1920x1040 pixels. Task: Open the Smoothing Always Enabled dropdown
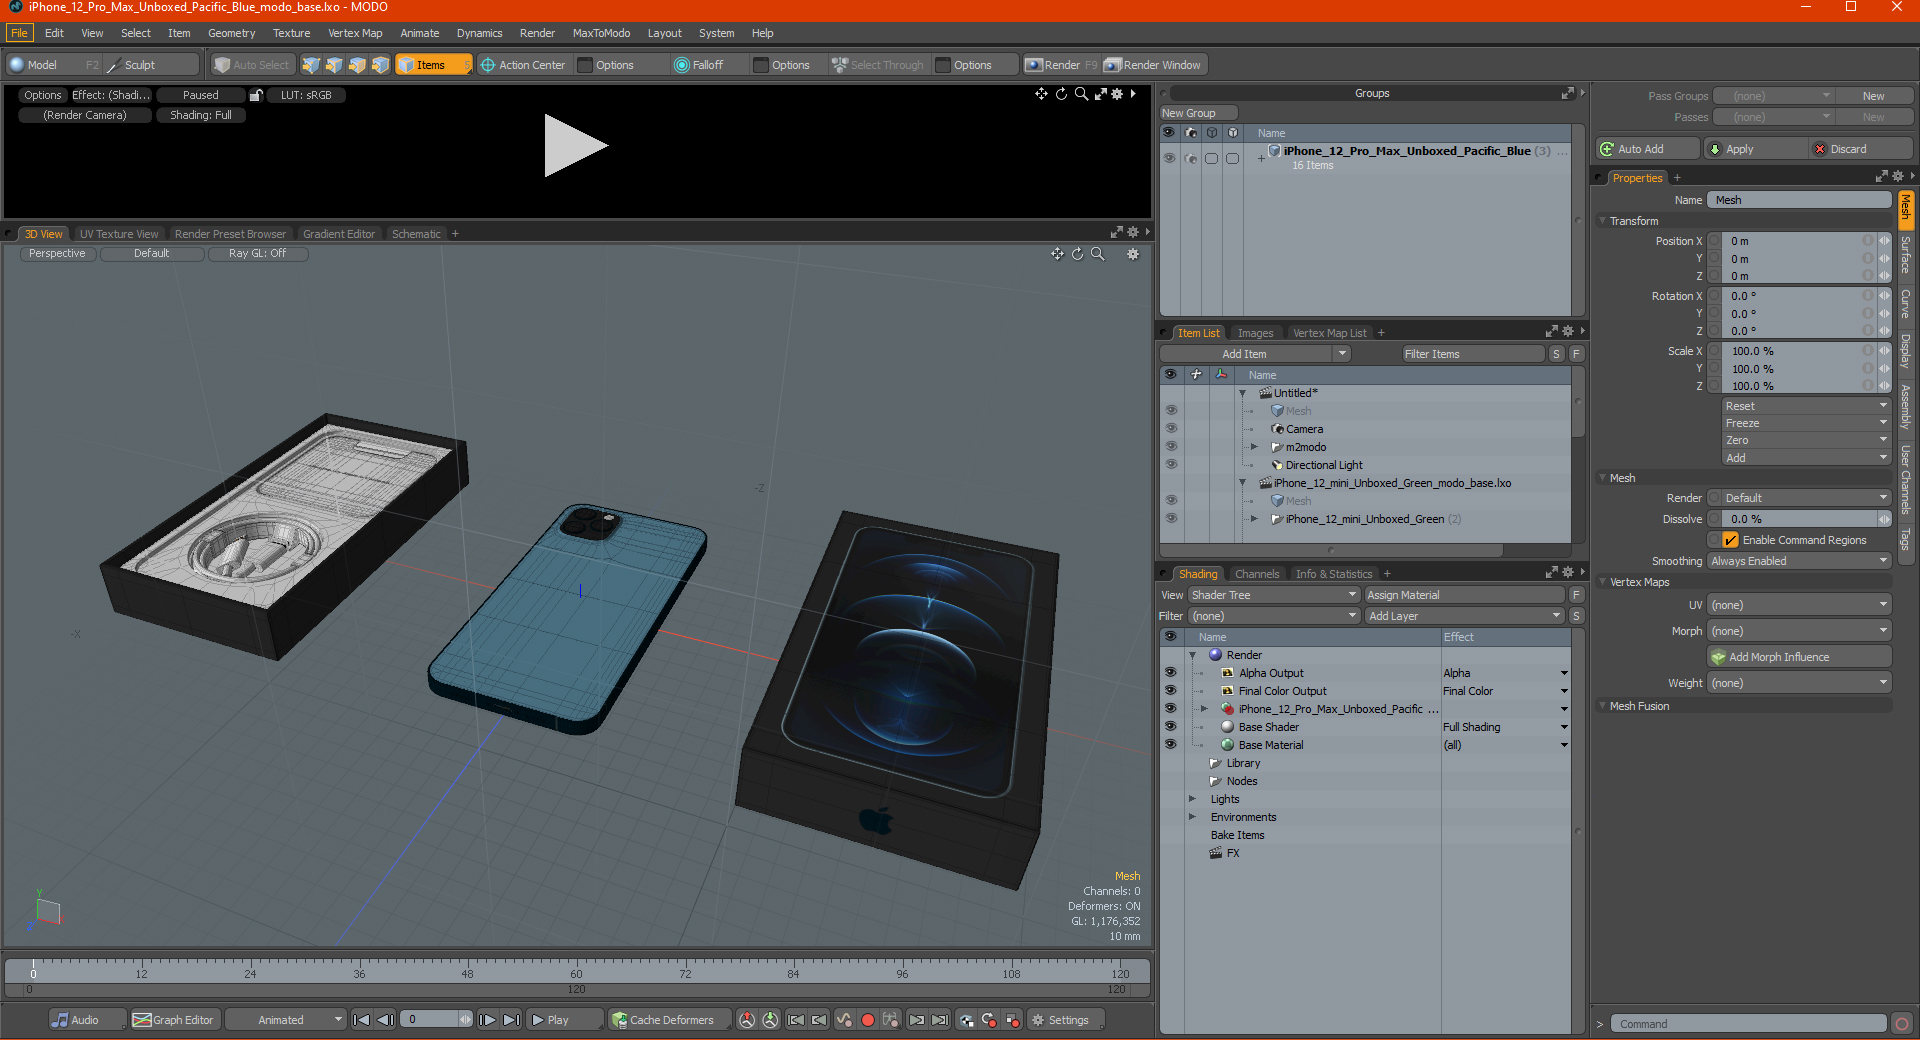pyautogui.click(x=1798, y=561)
